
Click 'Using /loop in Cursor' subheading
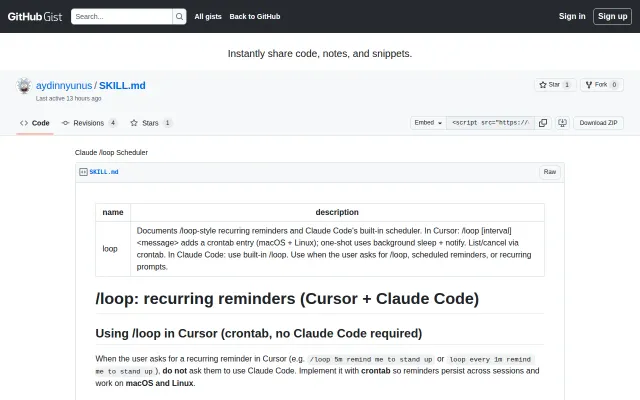(259, 333)
